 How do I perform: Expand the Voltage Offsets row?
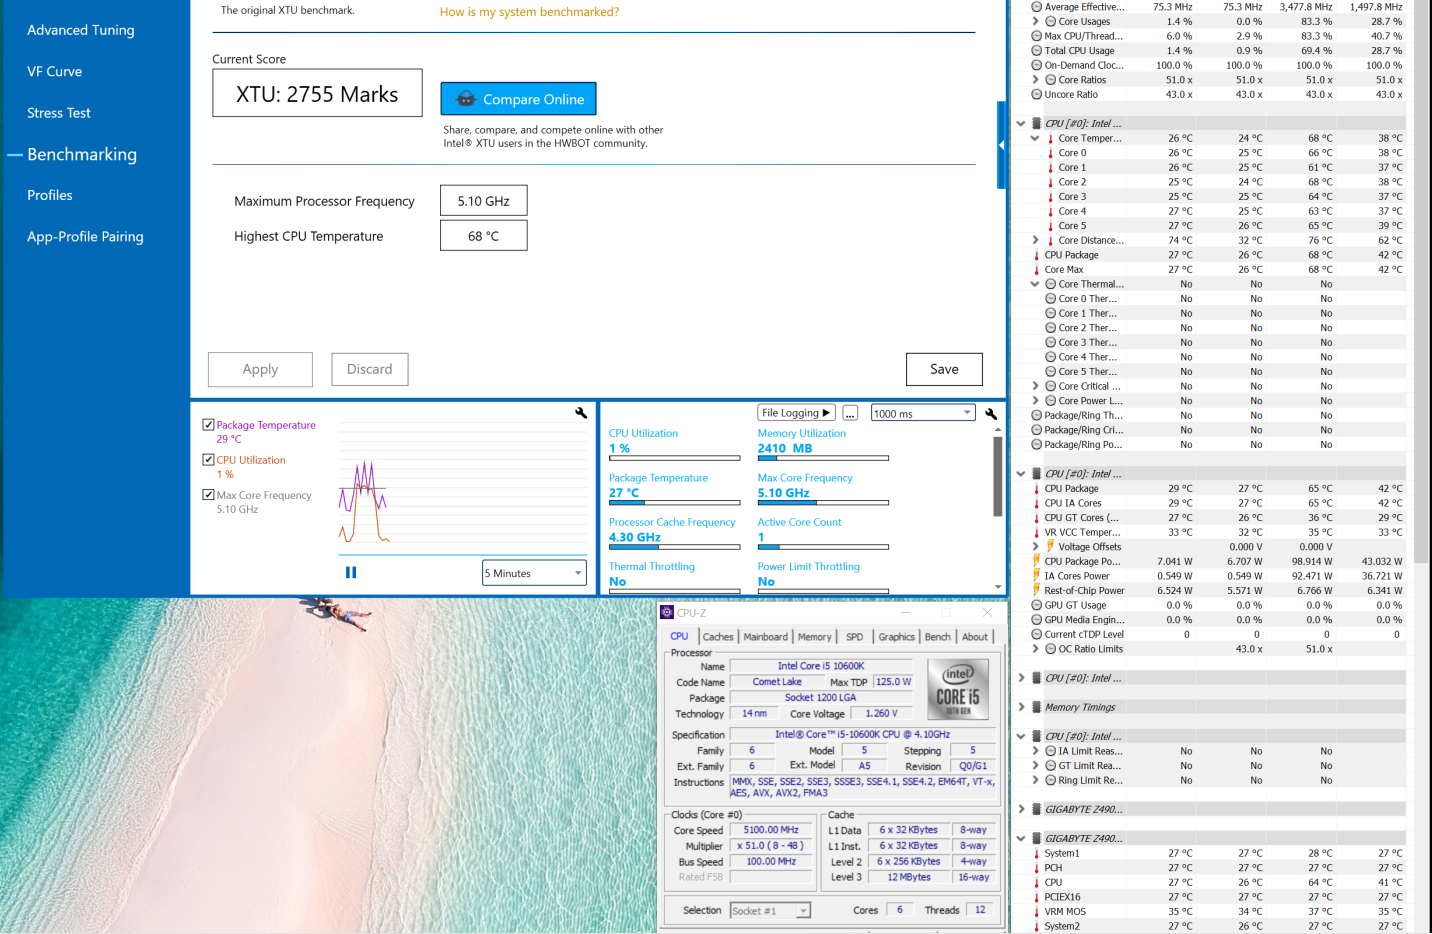click(x=1035, y=547)
